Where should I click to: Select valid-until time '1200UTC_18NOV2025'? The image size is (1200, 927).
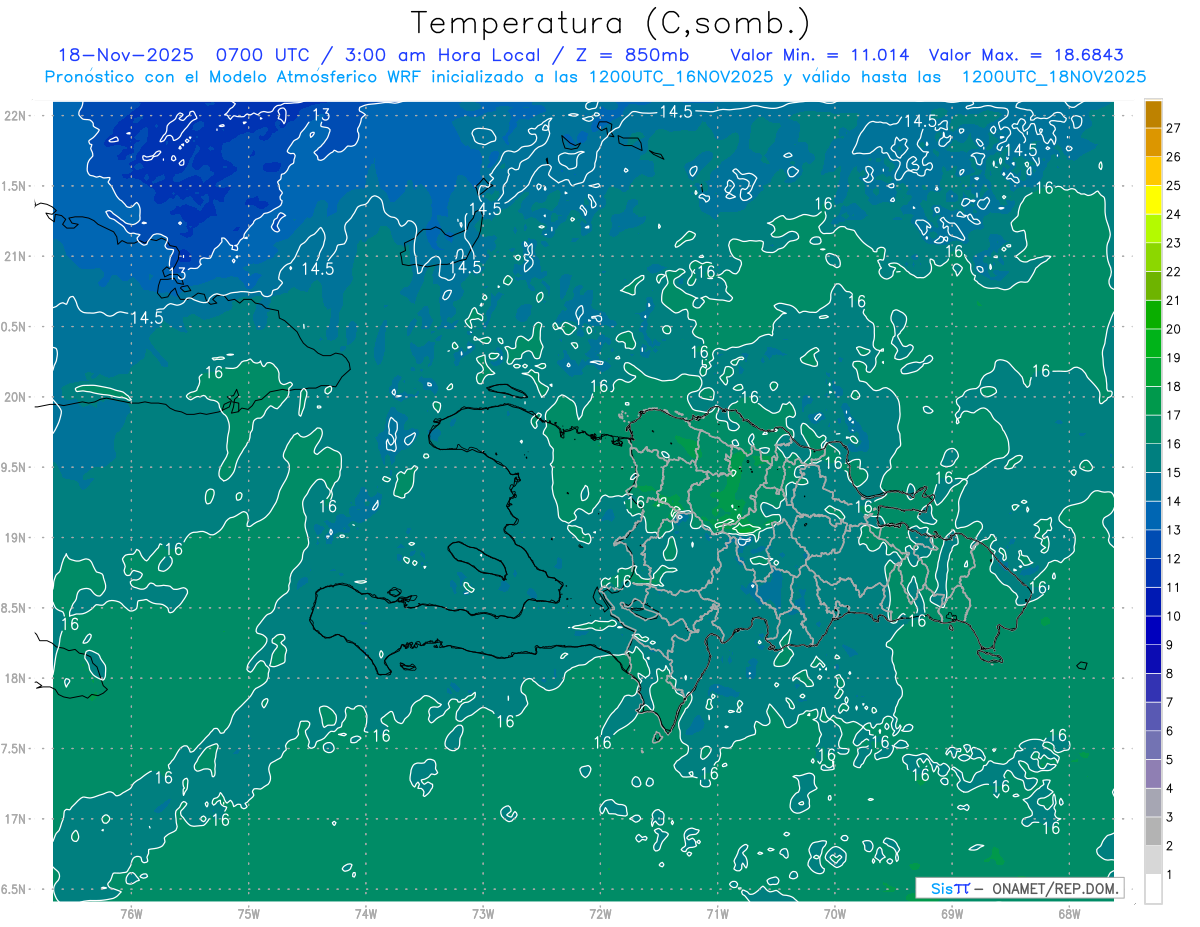pyautogui.click(x=1053, y=77)
